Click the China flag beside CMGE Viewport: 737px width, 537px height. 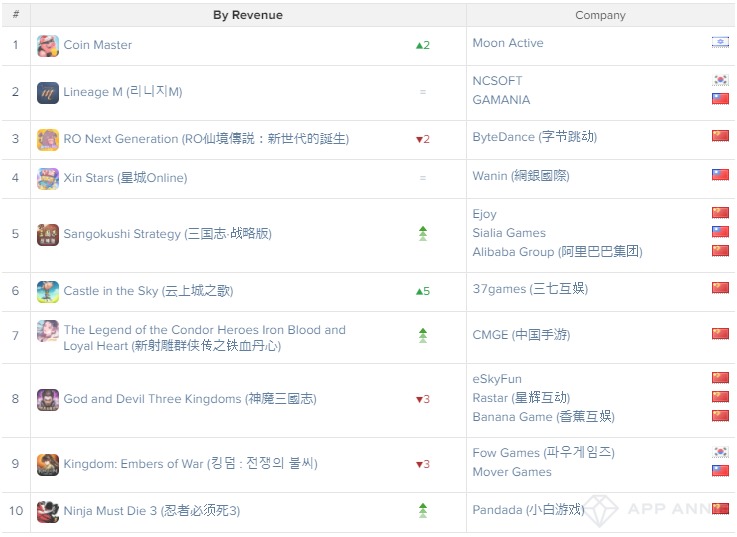[720, 333]
